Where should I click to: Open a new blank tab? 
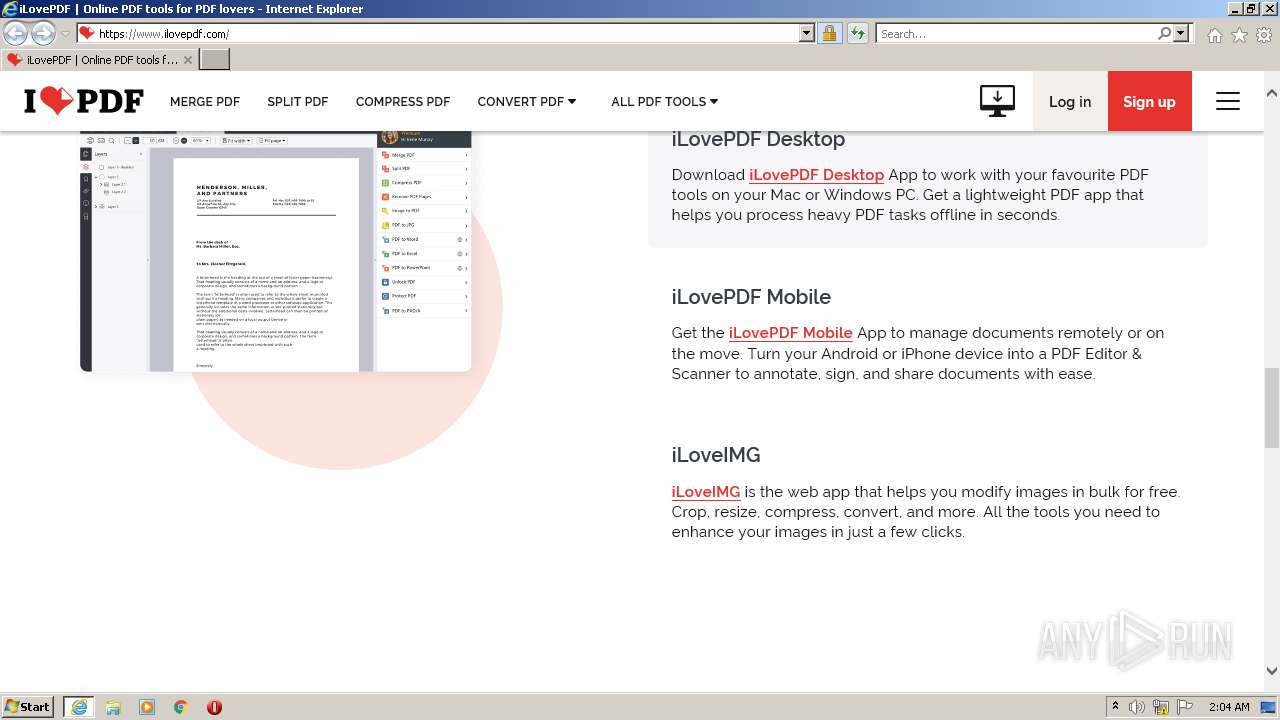pyautogui.click(x=215, y=60)
